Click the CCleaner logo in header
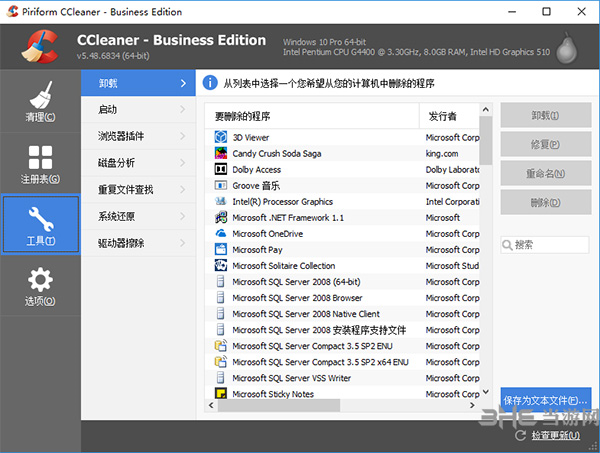The image size is (600, 453). coord(40,46)
